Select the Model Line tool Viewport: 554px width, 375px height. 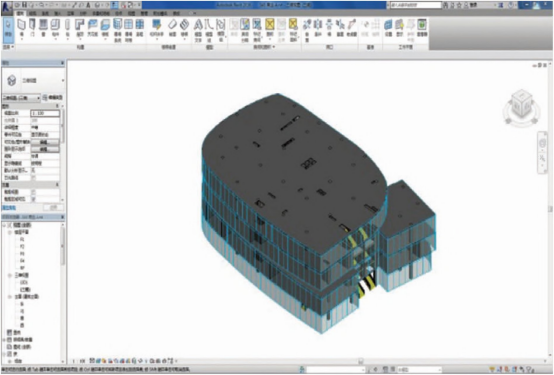pos(209,30)
